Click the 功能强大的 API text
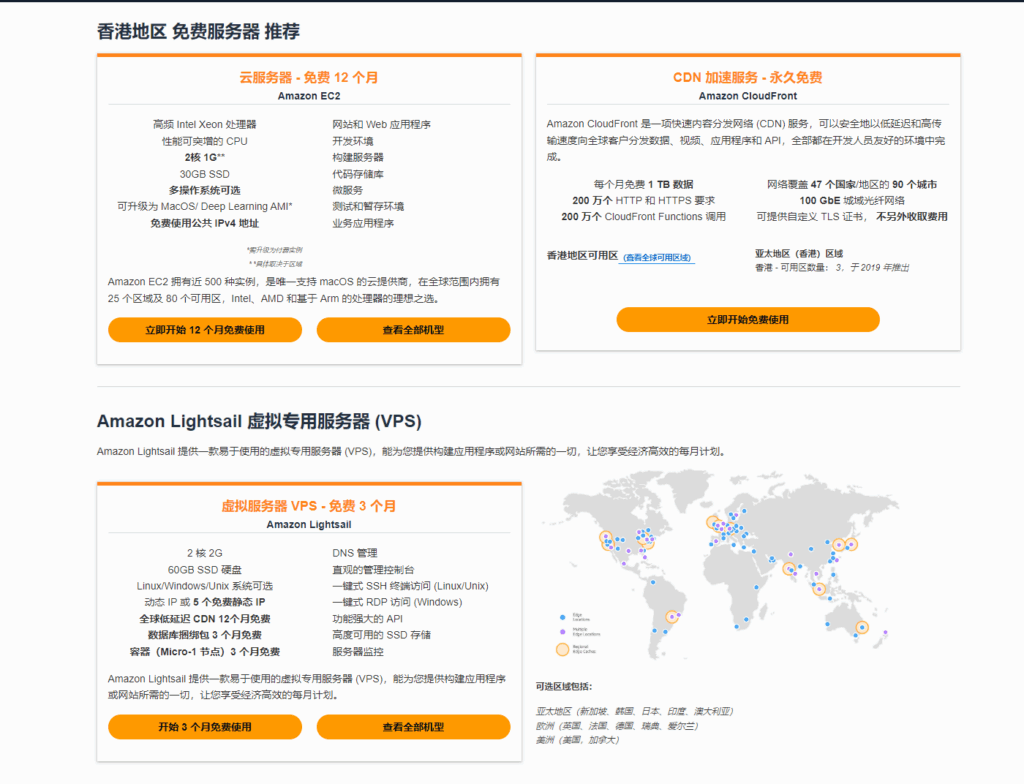 click(x=367, y=619)
